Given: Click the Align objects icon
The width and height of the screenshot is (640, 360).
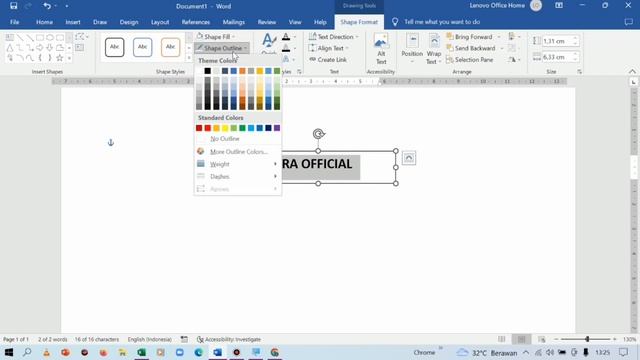Looking at the screenshot, I should coord(512,37).
